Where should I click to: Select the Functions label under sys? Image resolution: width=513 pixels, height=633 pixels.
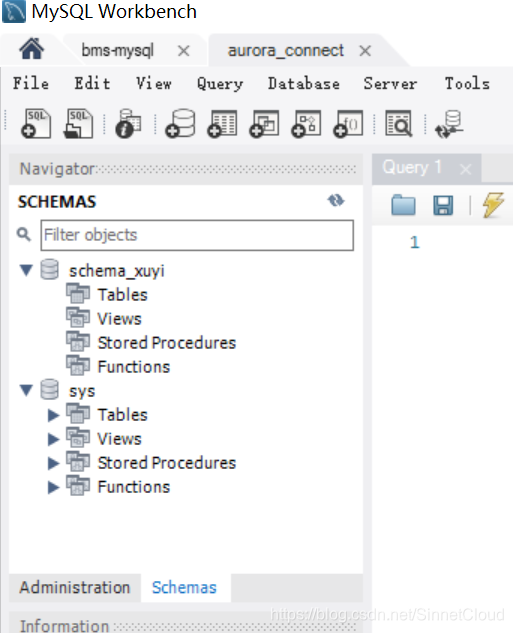pyautogui.click(x=134, y=487)
